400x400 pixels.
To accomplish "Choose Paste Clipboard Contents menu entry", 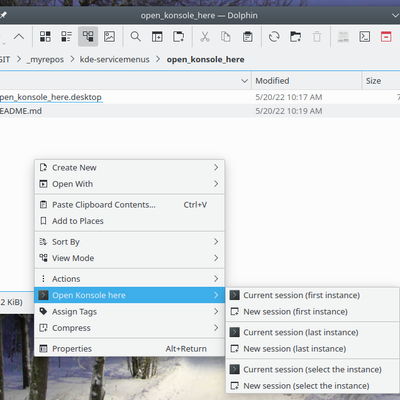I will 130,205.
